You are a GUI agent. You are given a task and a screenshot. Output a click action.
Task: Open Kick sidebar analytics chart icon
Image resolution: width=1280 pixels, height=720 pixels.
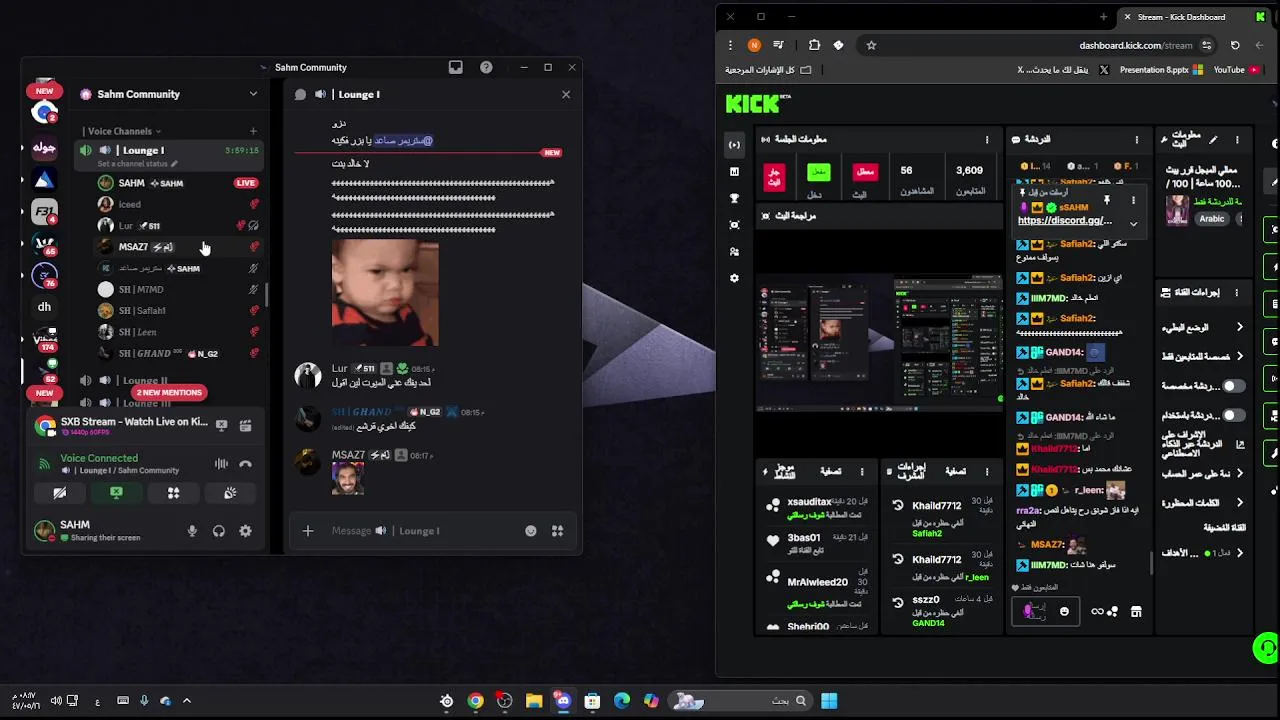[x=735, y=172]
